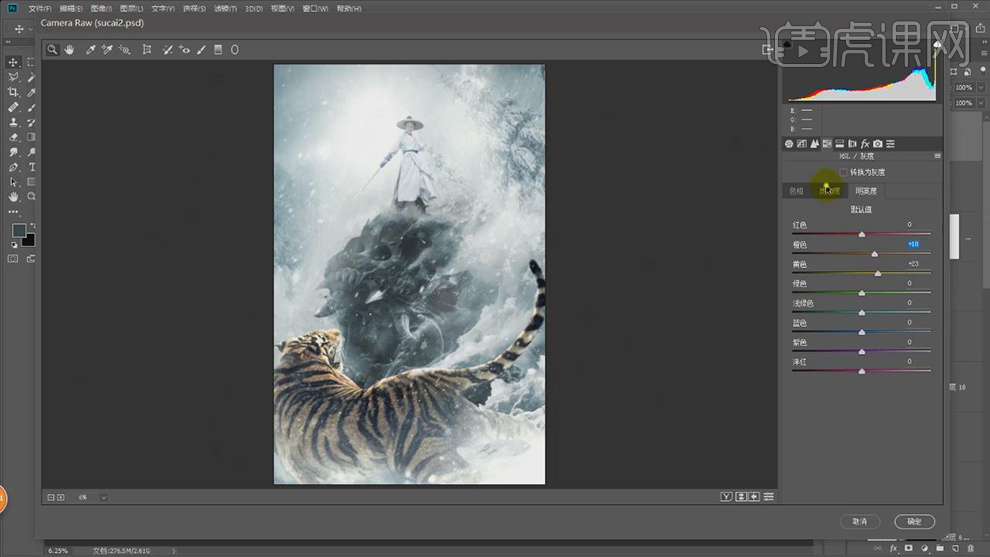Pick the White Balance eyedropper tool
The height and width of the screenshot is (557, 990).
[90, 49]
